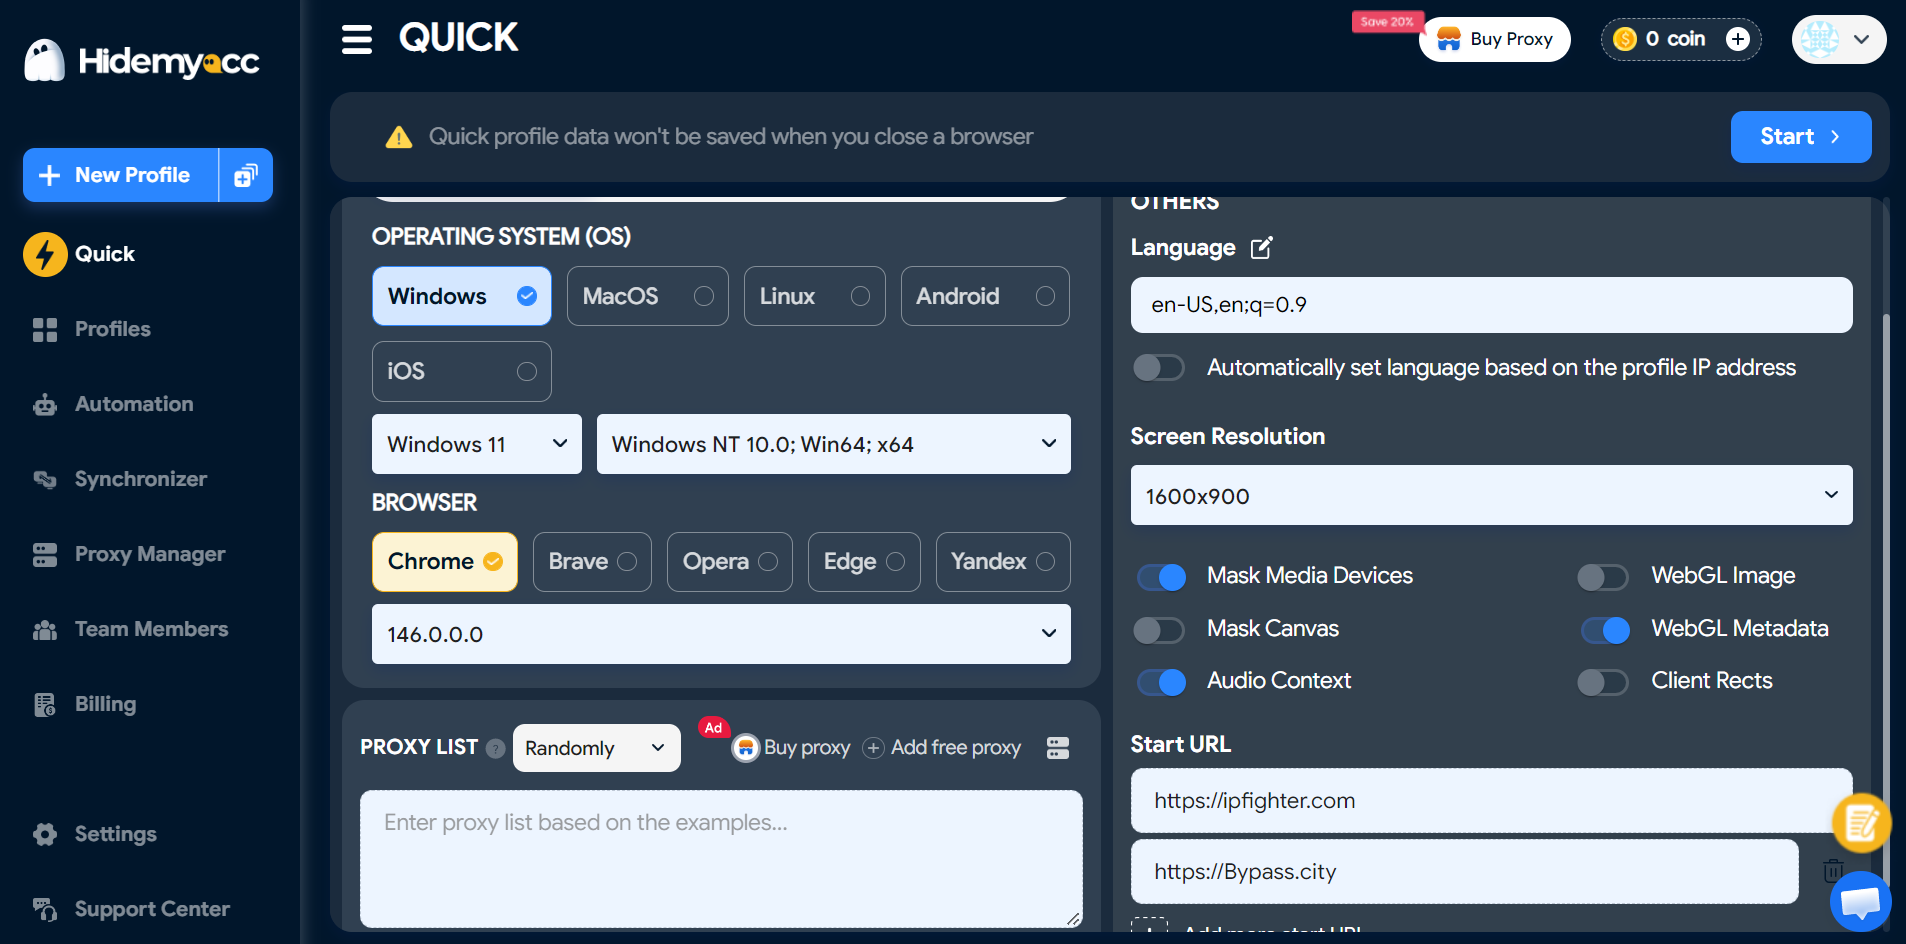Image resolution: width=1906 pixels, height=944 pixels.
Task: Switch to the Profiles section
Action: pos(112,329)
